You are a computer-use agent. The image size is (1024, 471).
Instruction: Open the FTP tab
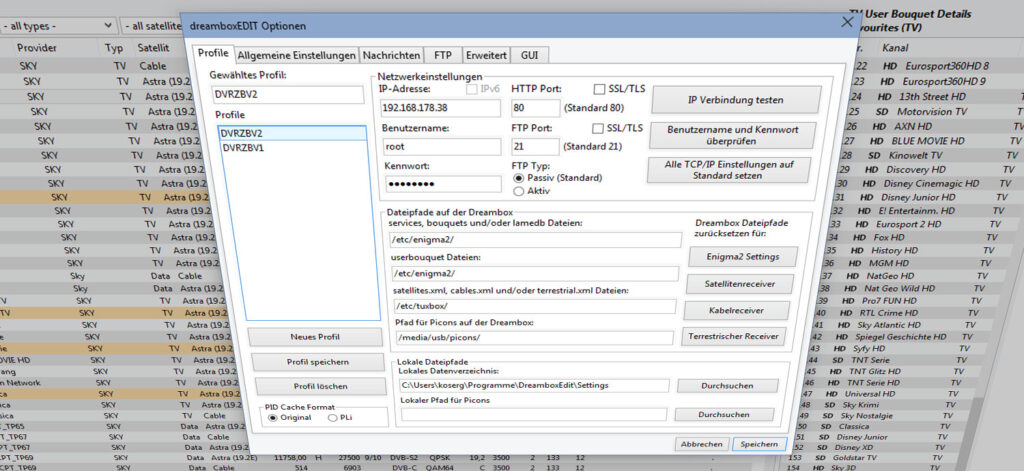441,55
